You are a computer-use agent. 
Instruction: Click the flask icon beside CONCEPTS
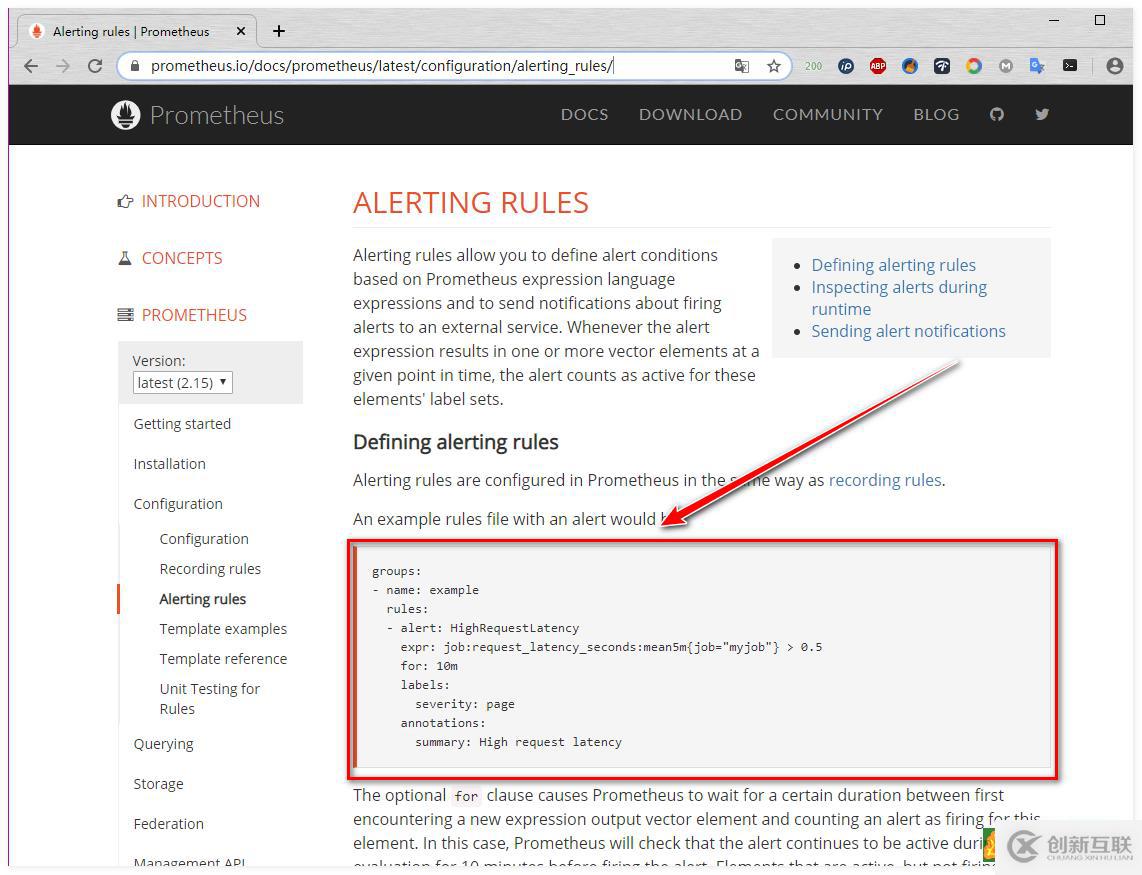pyautogui.click(x=125, y=258)
